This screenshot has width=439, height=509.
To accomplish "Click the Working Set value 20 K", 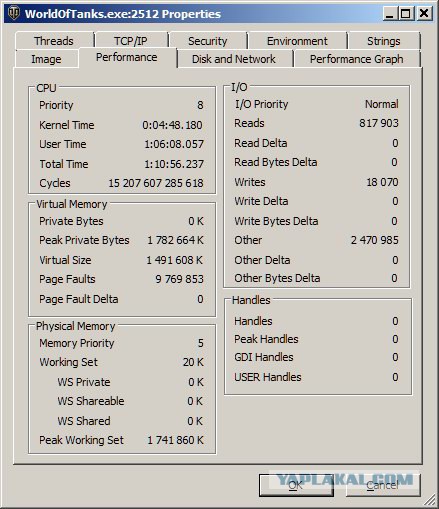I will point(193,362).
